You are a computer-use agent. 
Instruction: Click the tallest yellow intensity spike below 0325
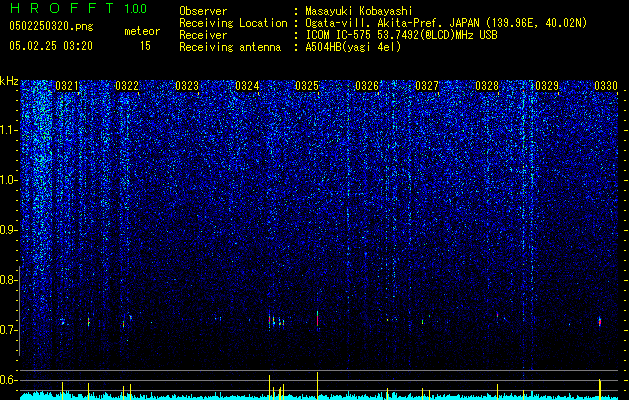[317, 386]
